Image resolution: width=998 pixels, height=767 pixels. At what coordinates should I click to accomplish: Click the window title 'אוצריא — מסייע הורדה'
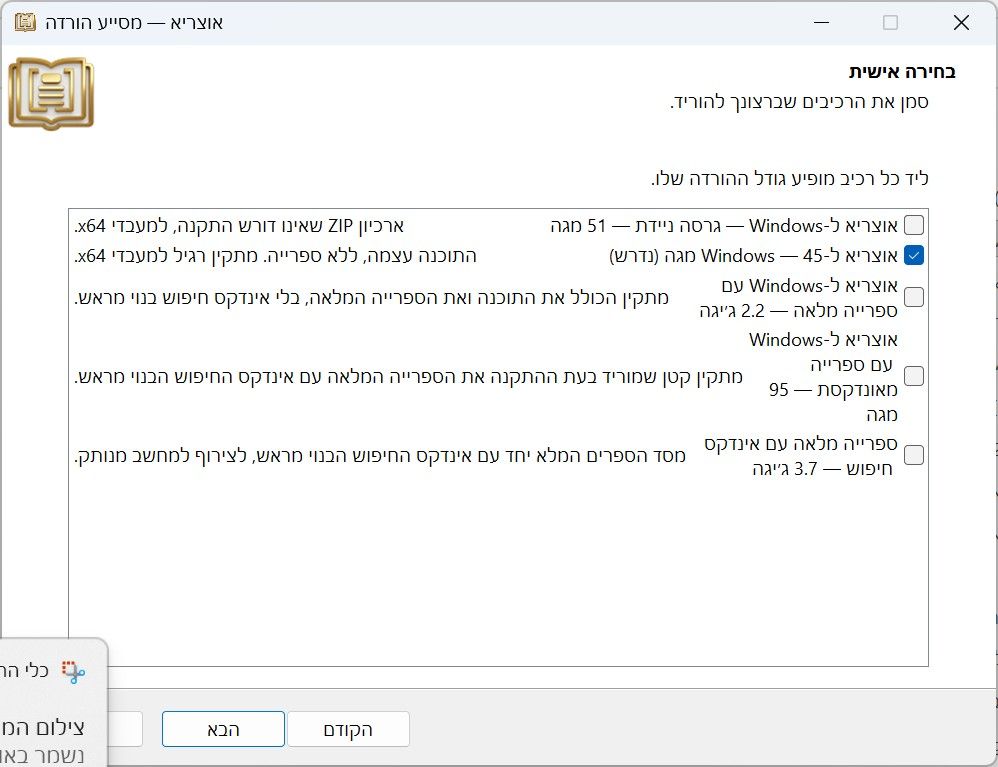134,23
